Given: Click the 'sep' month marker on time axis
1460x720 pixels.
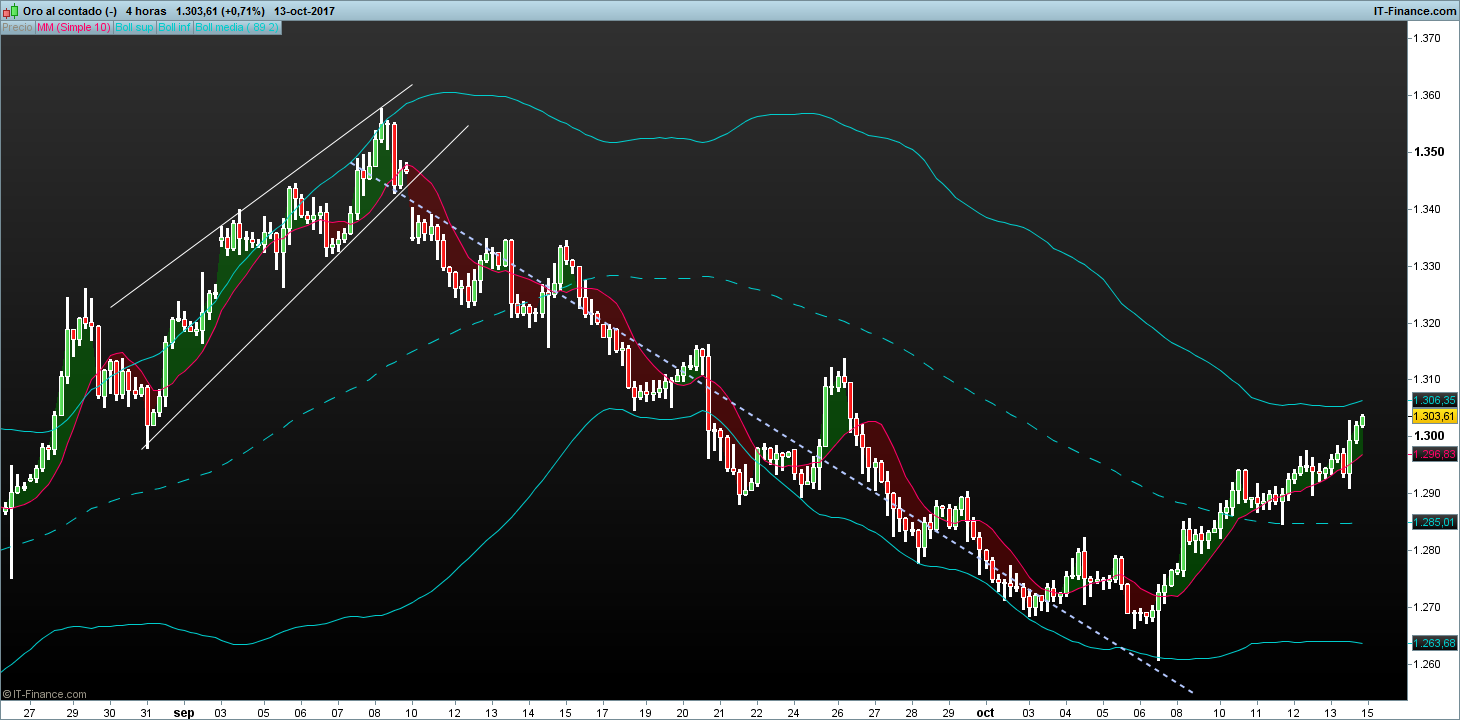Looking at the screenshot, I should (x=184, y=713).
